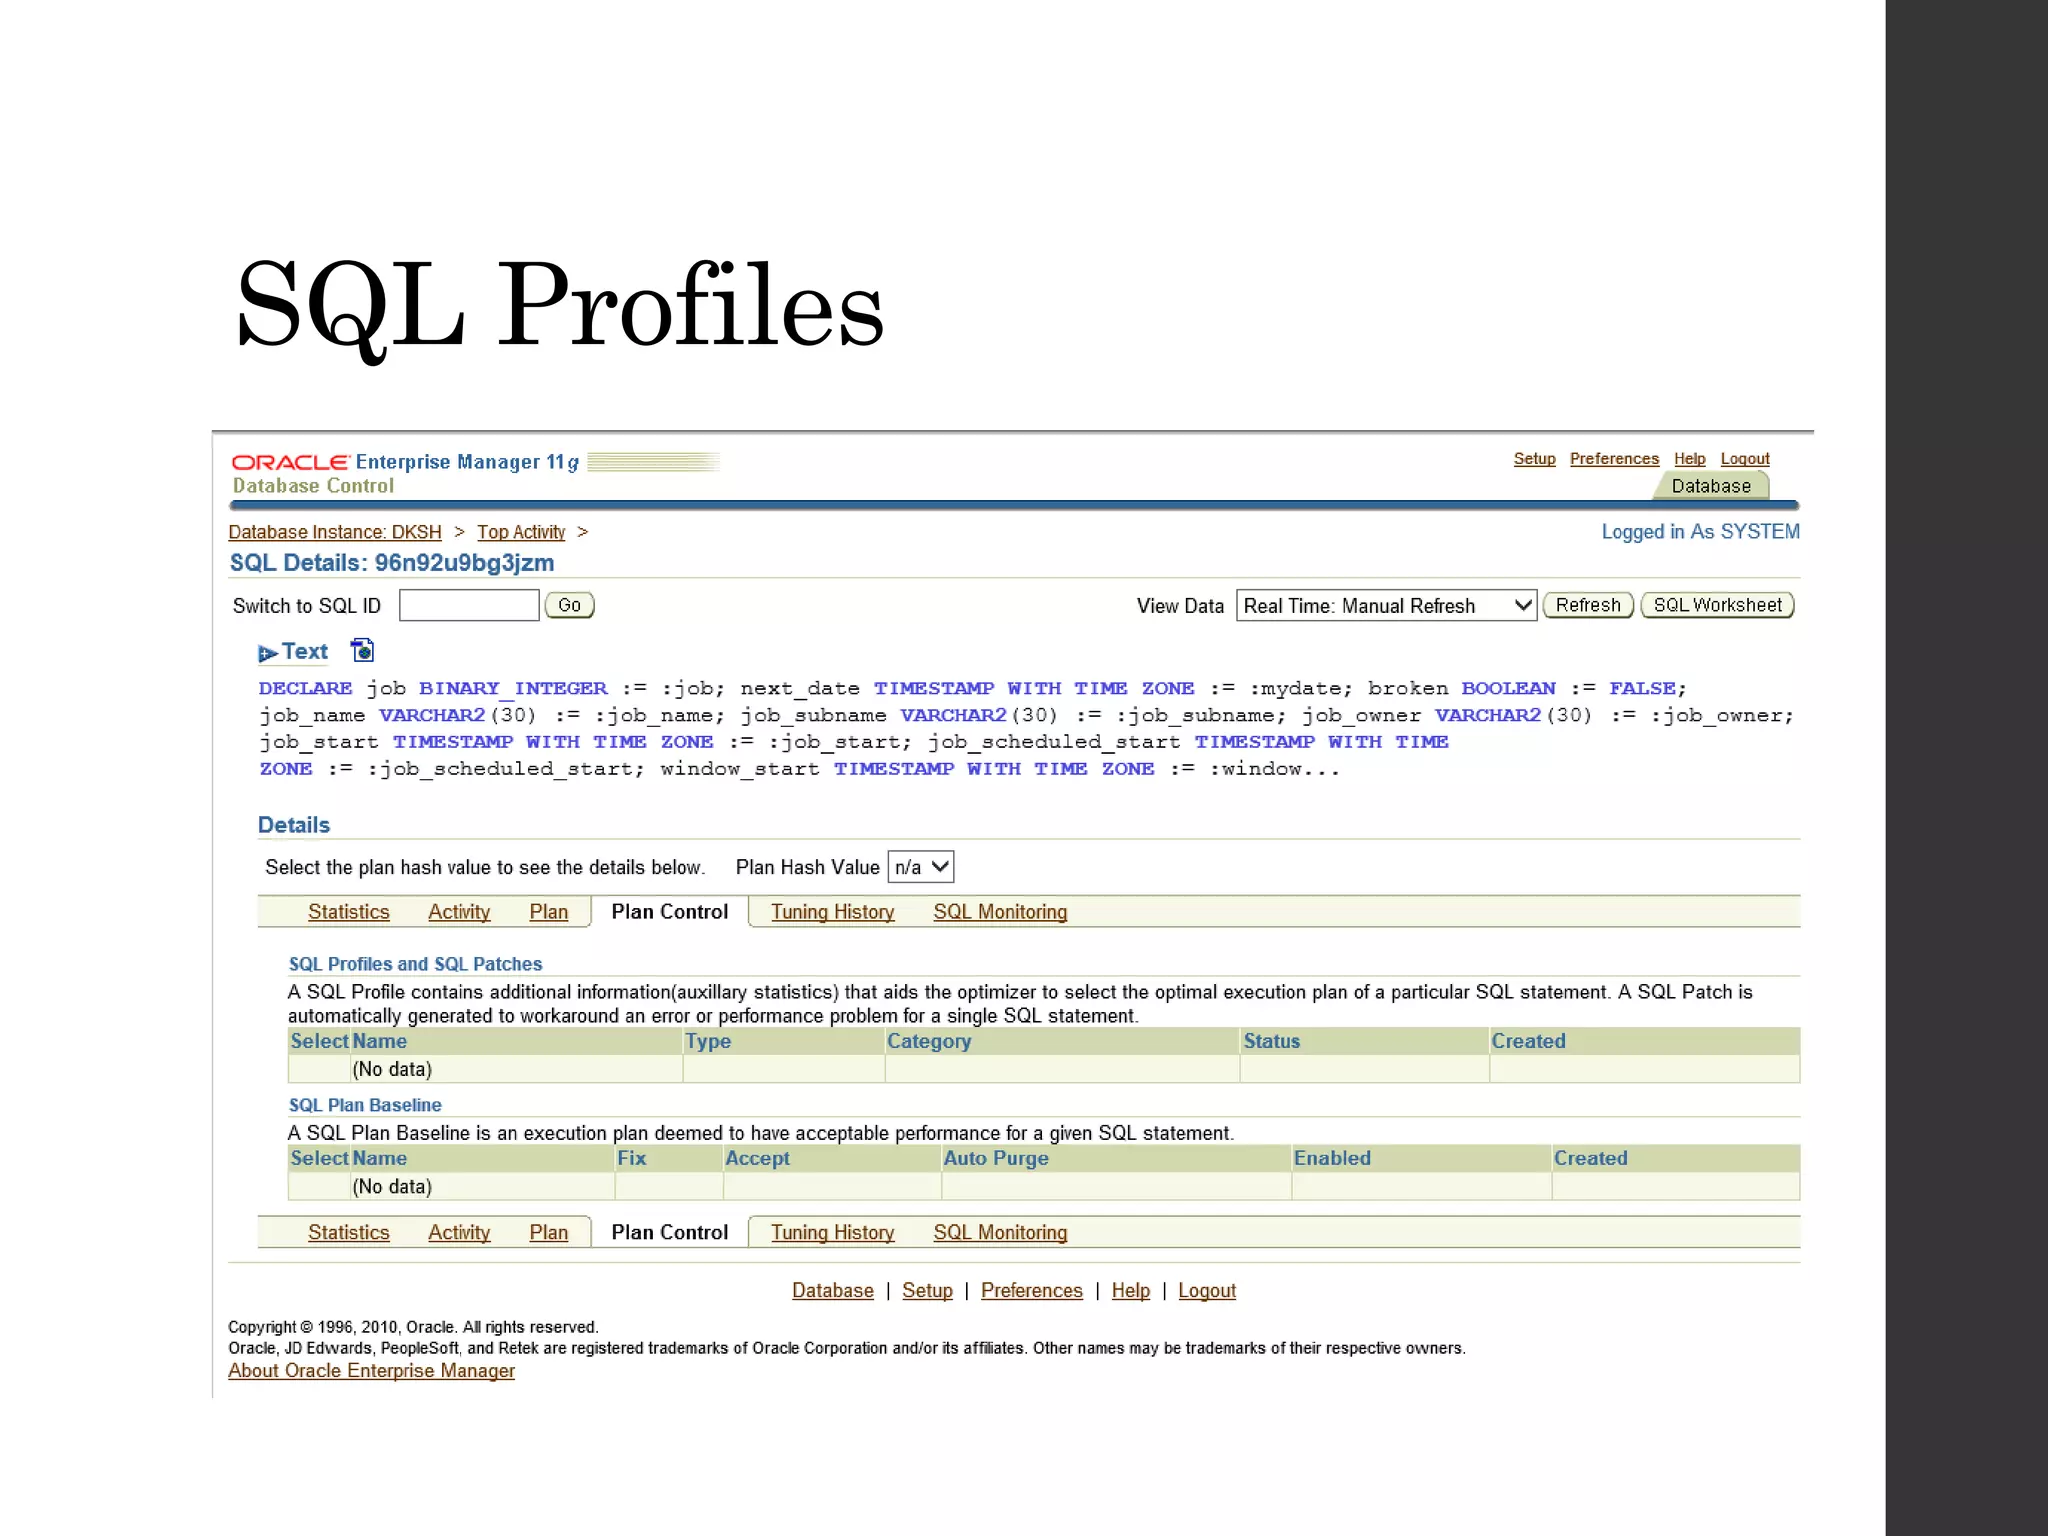Select the lower Plan Control tab

pos(670,1233)
